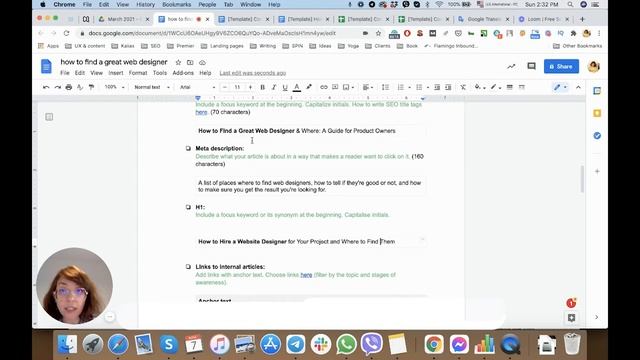Open the 100% zoom dropdown
Viewport: 640px width, 360px height.
pos(115,87)
